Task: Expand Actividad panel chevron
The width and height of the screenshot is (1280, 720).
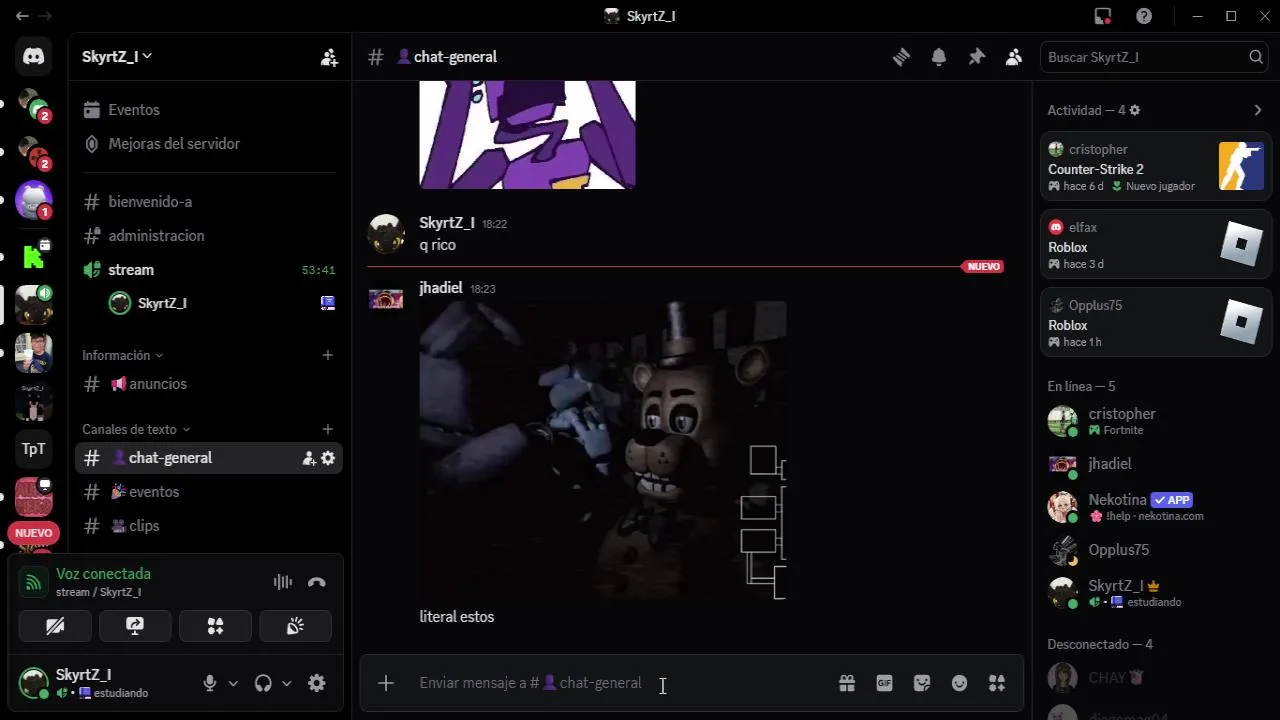Action: (x=1257, y=110)
